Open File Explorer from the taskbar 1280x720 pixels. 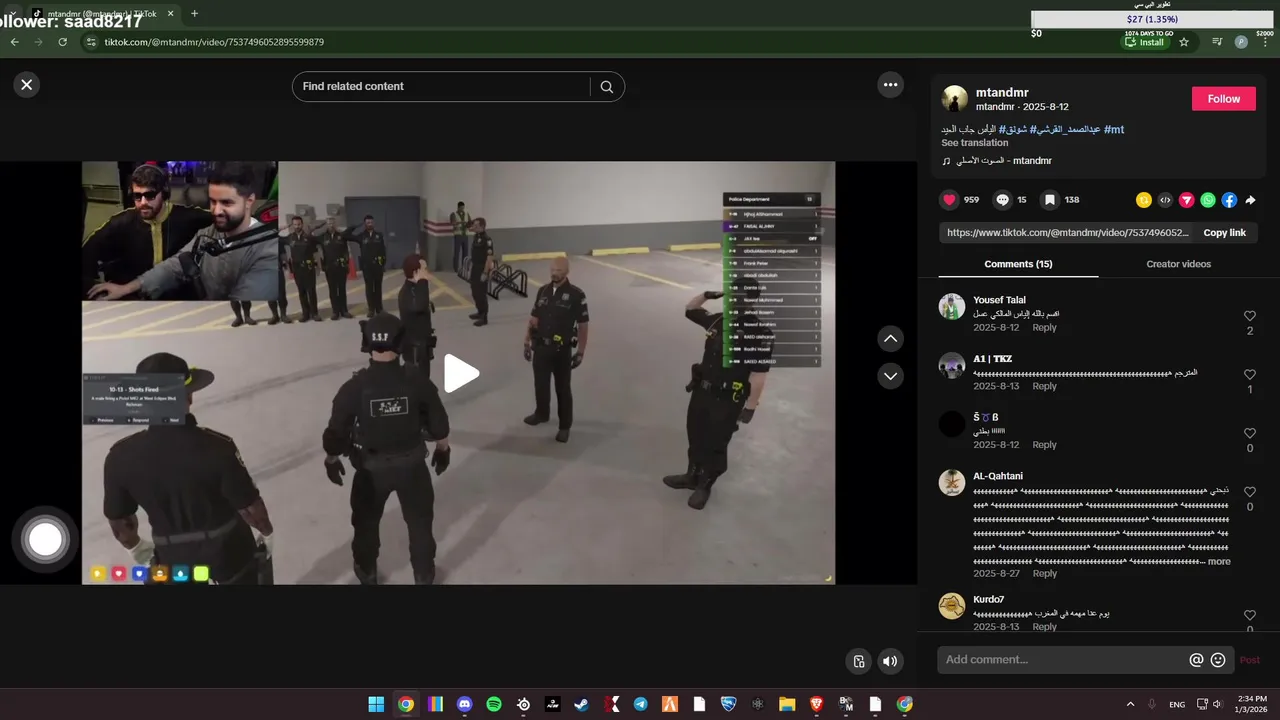[x=787, y=704]
